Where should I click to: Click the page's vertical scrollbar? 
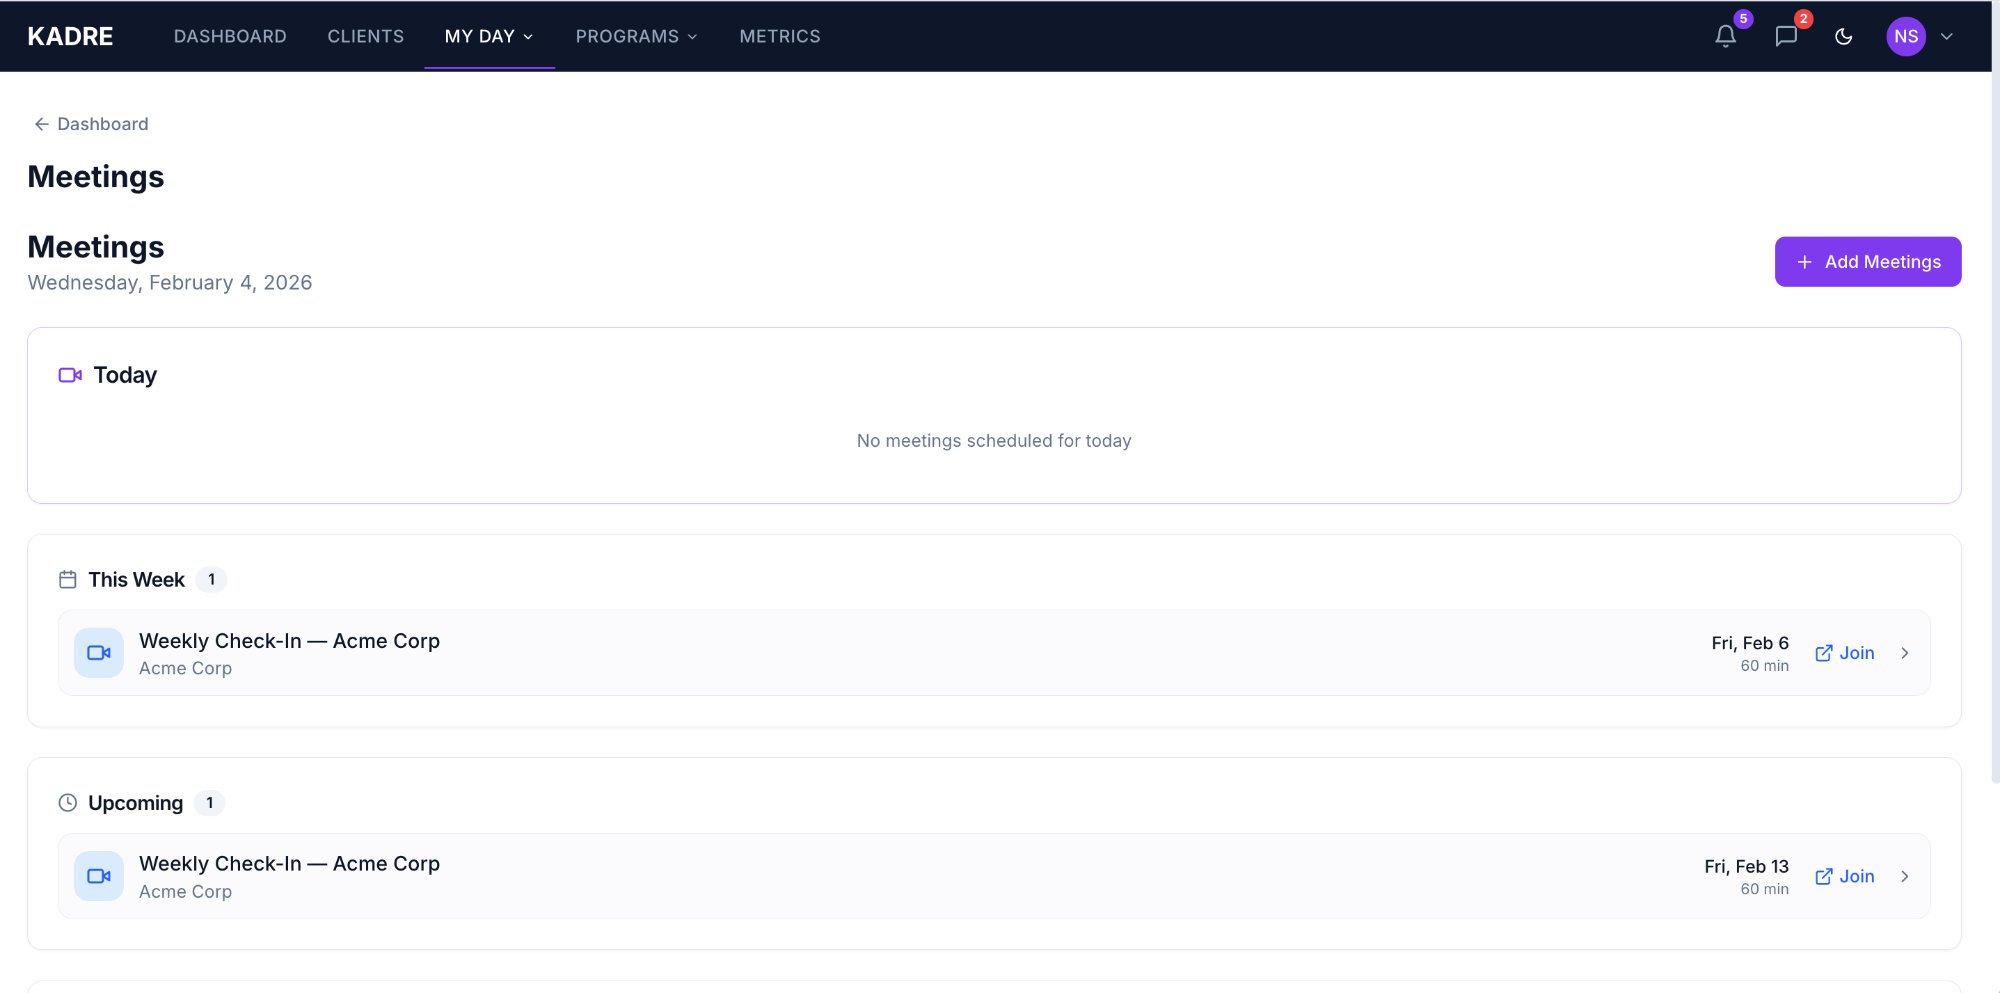tap(1995, 400)
